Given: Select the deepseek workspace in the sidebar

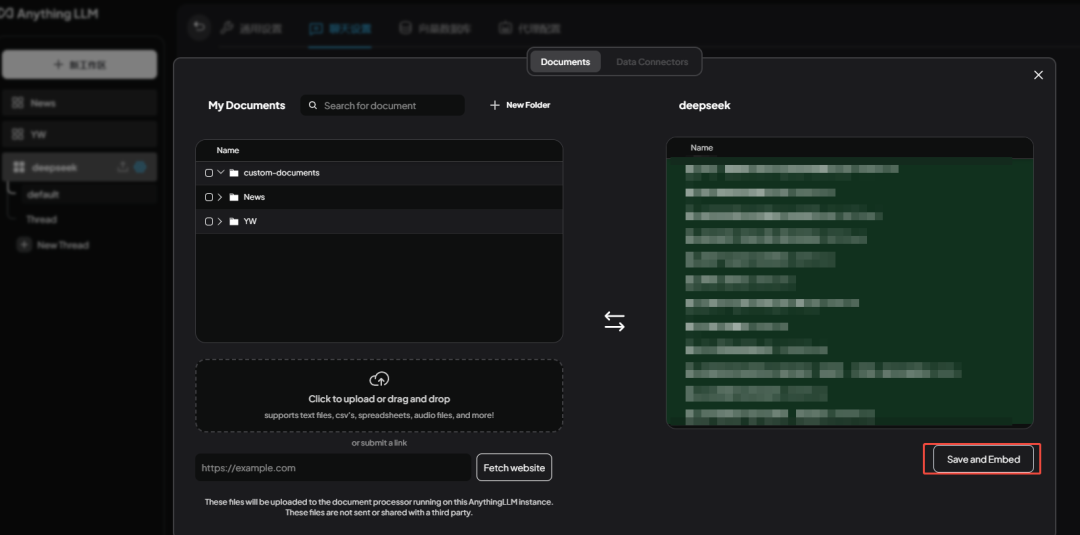Looking at the screenshot, I should click(x=79, y=167).
